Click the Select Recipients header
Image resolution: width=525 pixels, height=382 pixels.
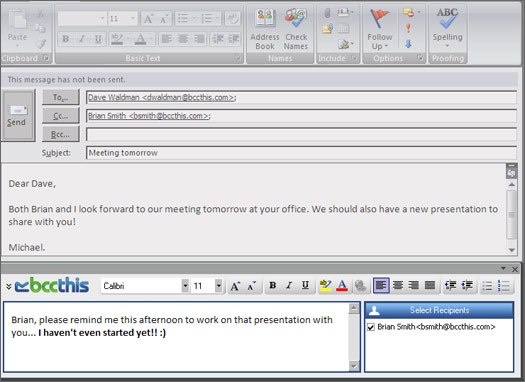pos(439,310)
